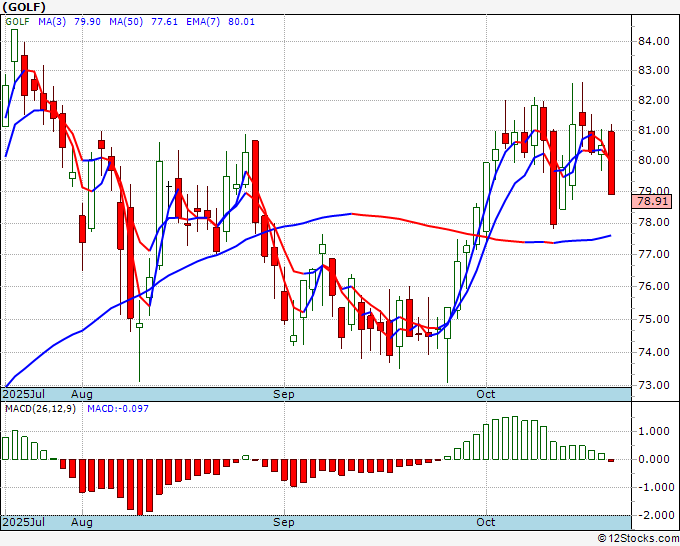Click the latest small red MACD bar

[611, 460]
